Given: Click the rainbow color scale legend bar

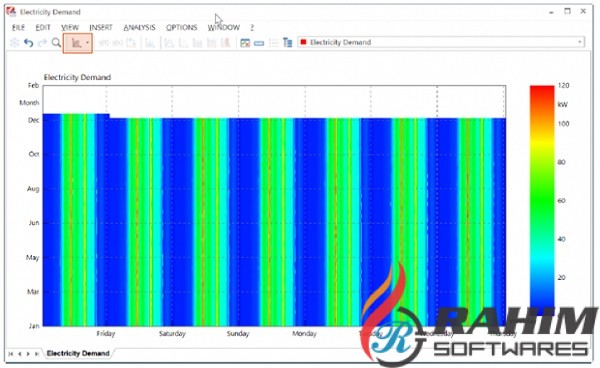Looking at the screenshot, I should coord(542,200).
